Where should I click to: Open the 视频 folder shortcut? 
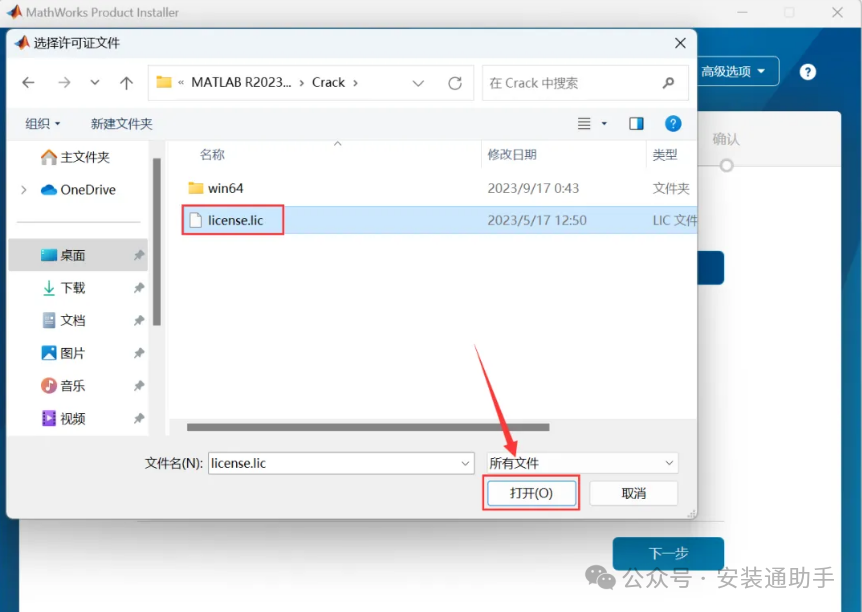pos(64,418)
